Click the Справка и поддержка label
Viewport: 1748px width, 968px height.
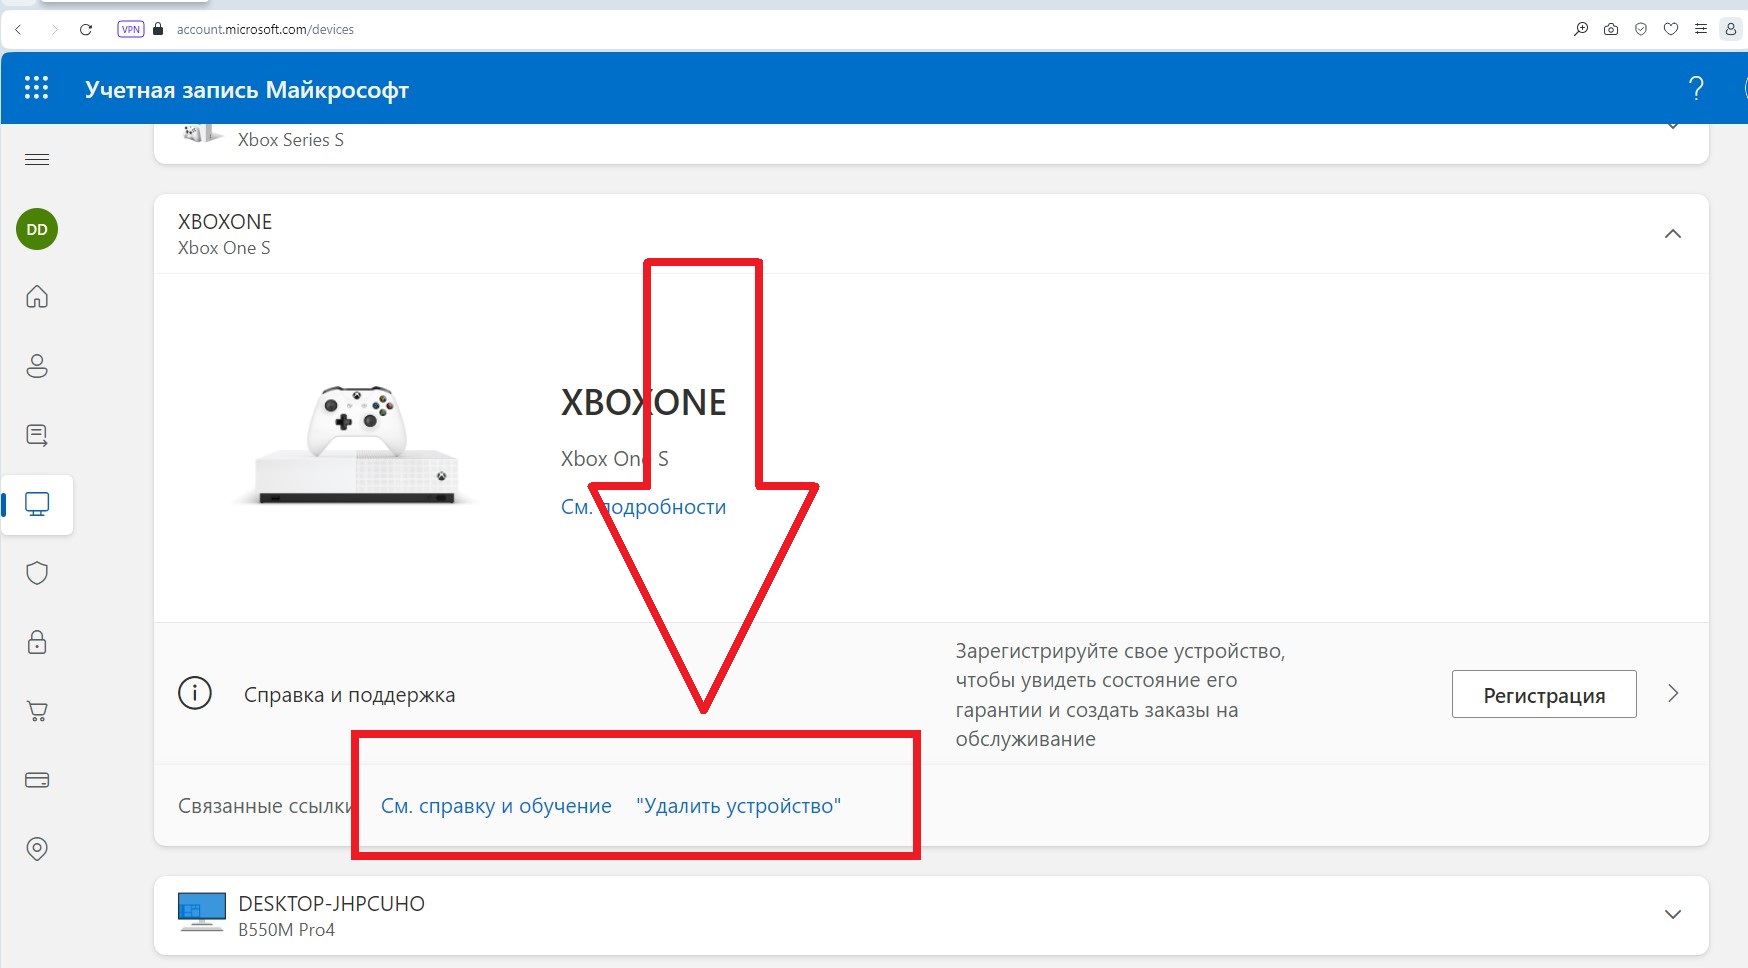point(349,695)
